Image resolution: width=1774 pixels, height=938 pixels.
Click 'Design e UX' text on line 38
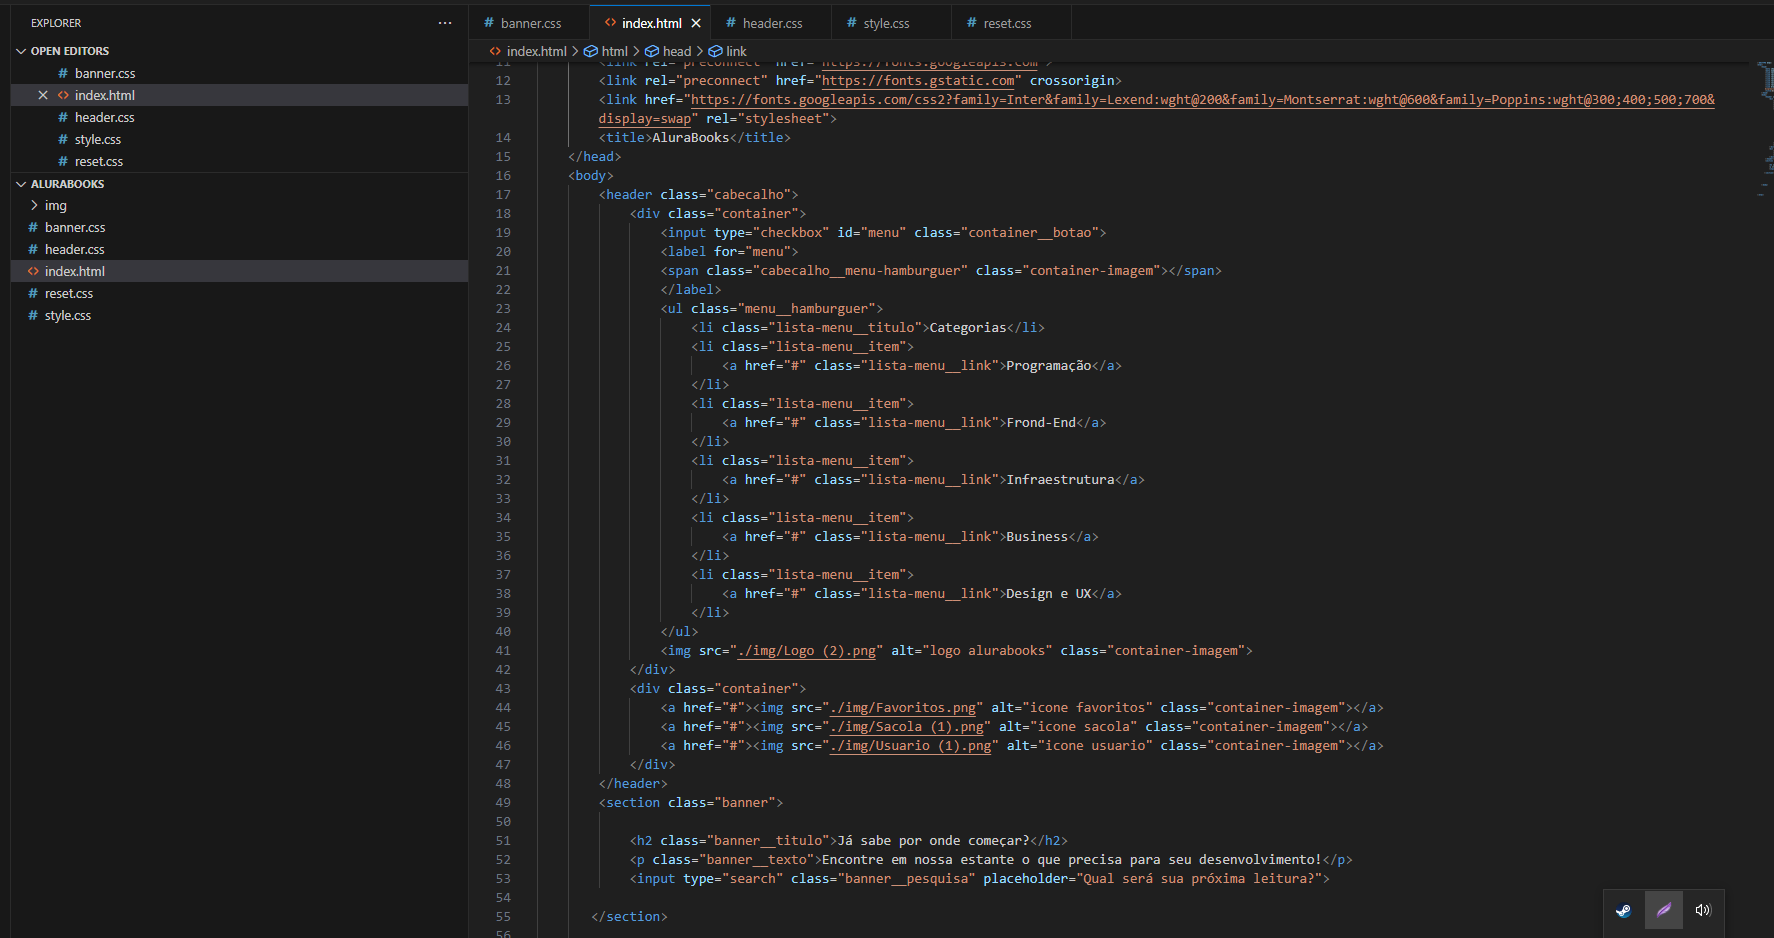pos(1049,593)
